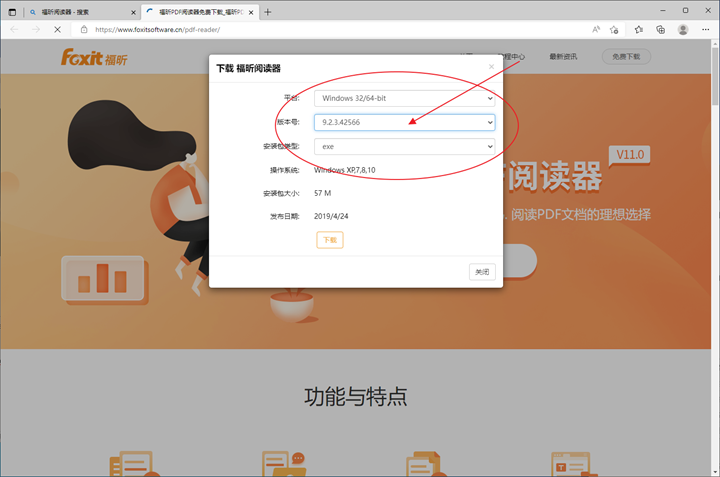The image size is (720, 477).
Task: Click the 57 M package size text
Action: coord(322,193)
